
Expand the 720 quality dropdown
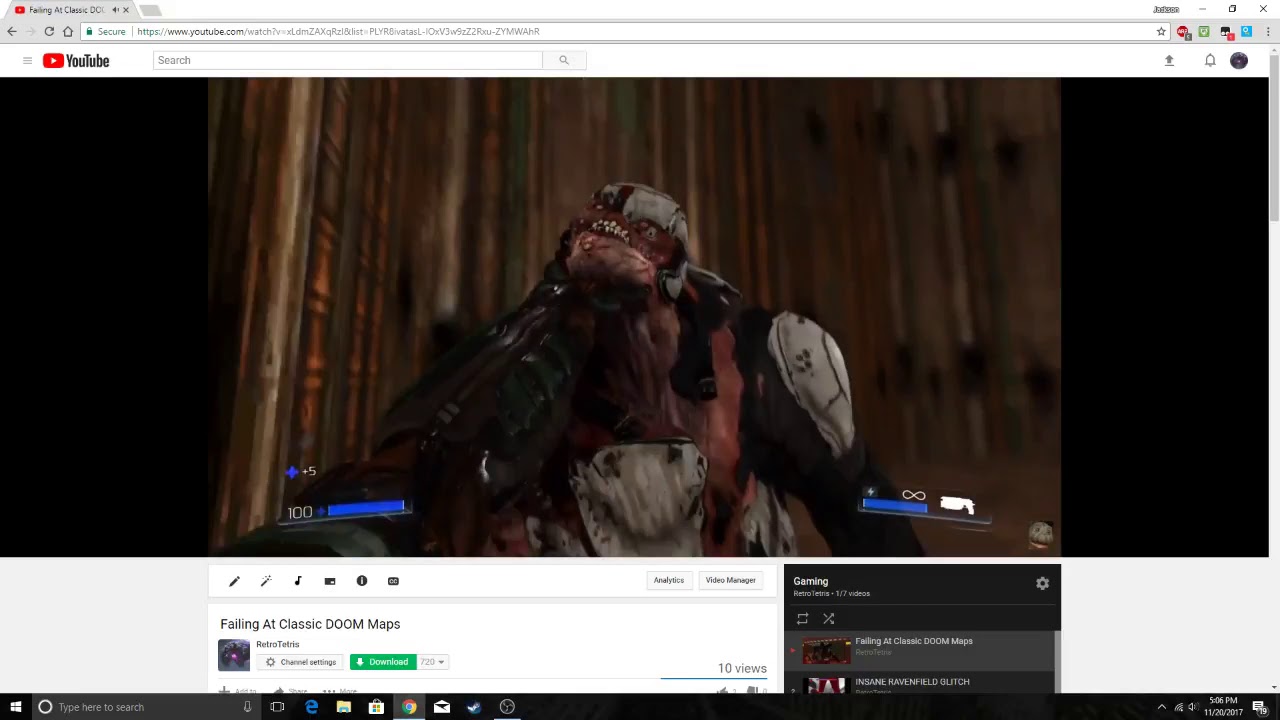432,662
